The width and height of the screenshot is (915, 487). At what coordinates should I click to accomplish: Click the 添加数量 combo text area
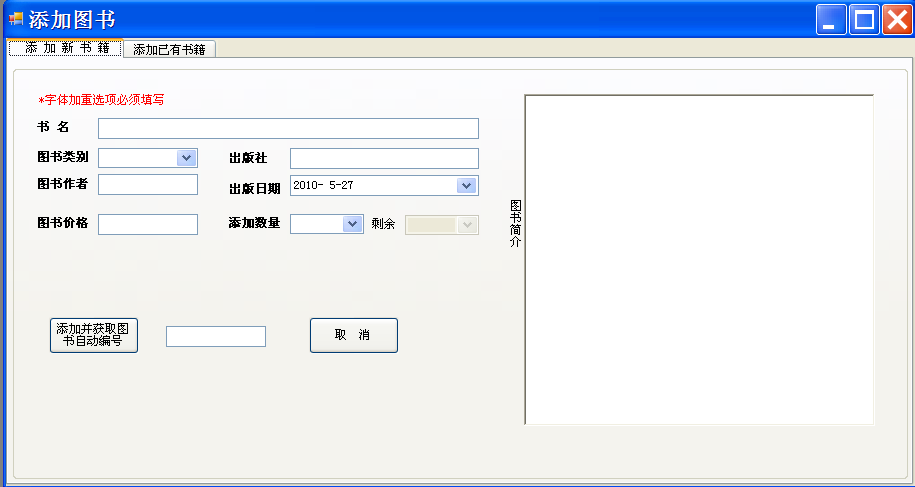pos(317,224)
